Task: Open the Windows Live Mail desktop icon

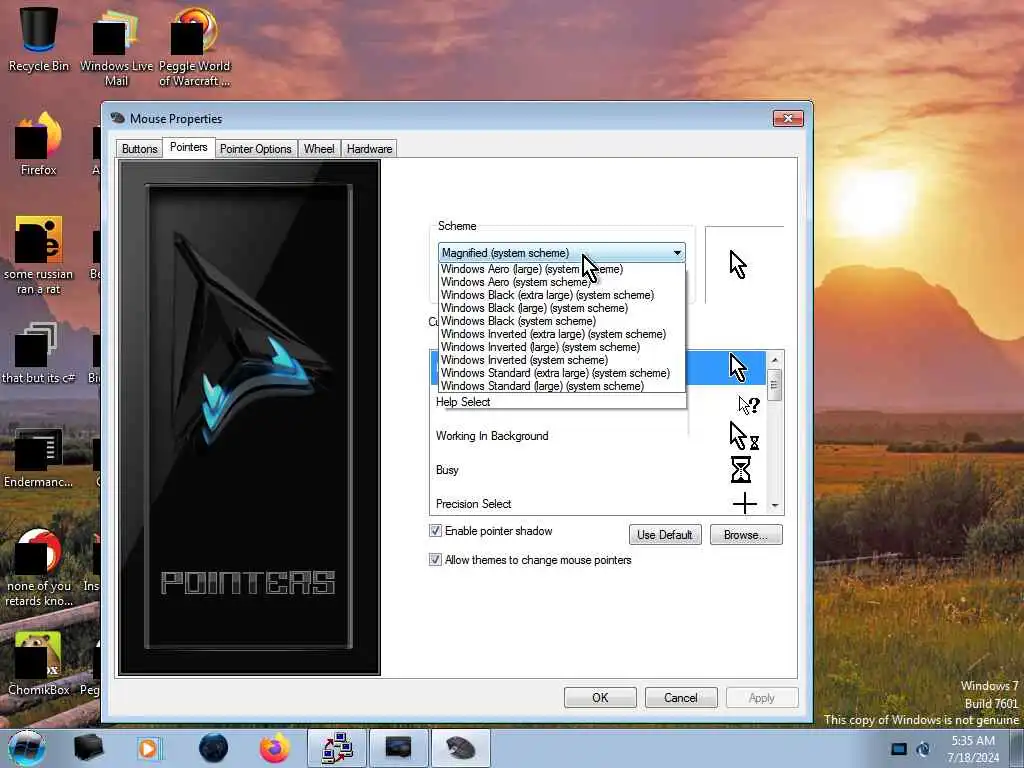Action: (x=116, y=47)
